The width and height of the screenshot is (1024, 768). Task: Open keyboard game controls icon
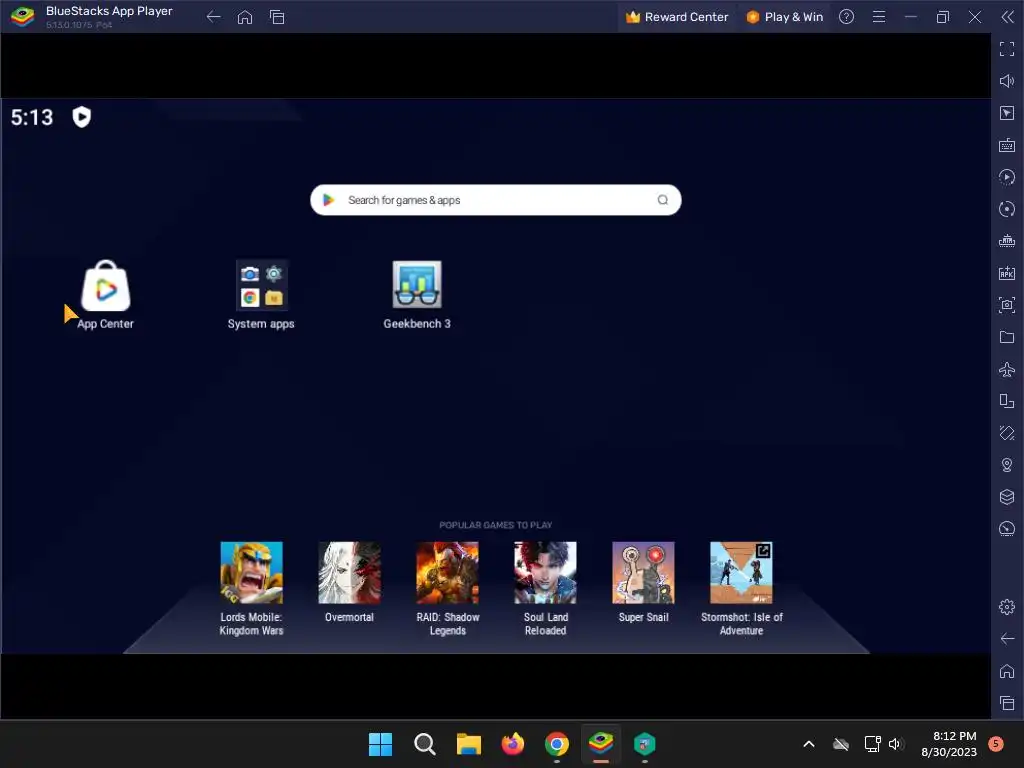click(x=1007, y=145)
